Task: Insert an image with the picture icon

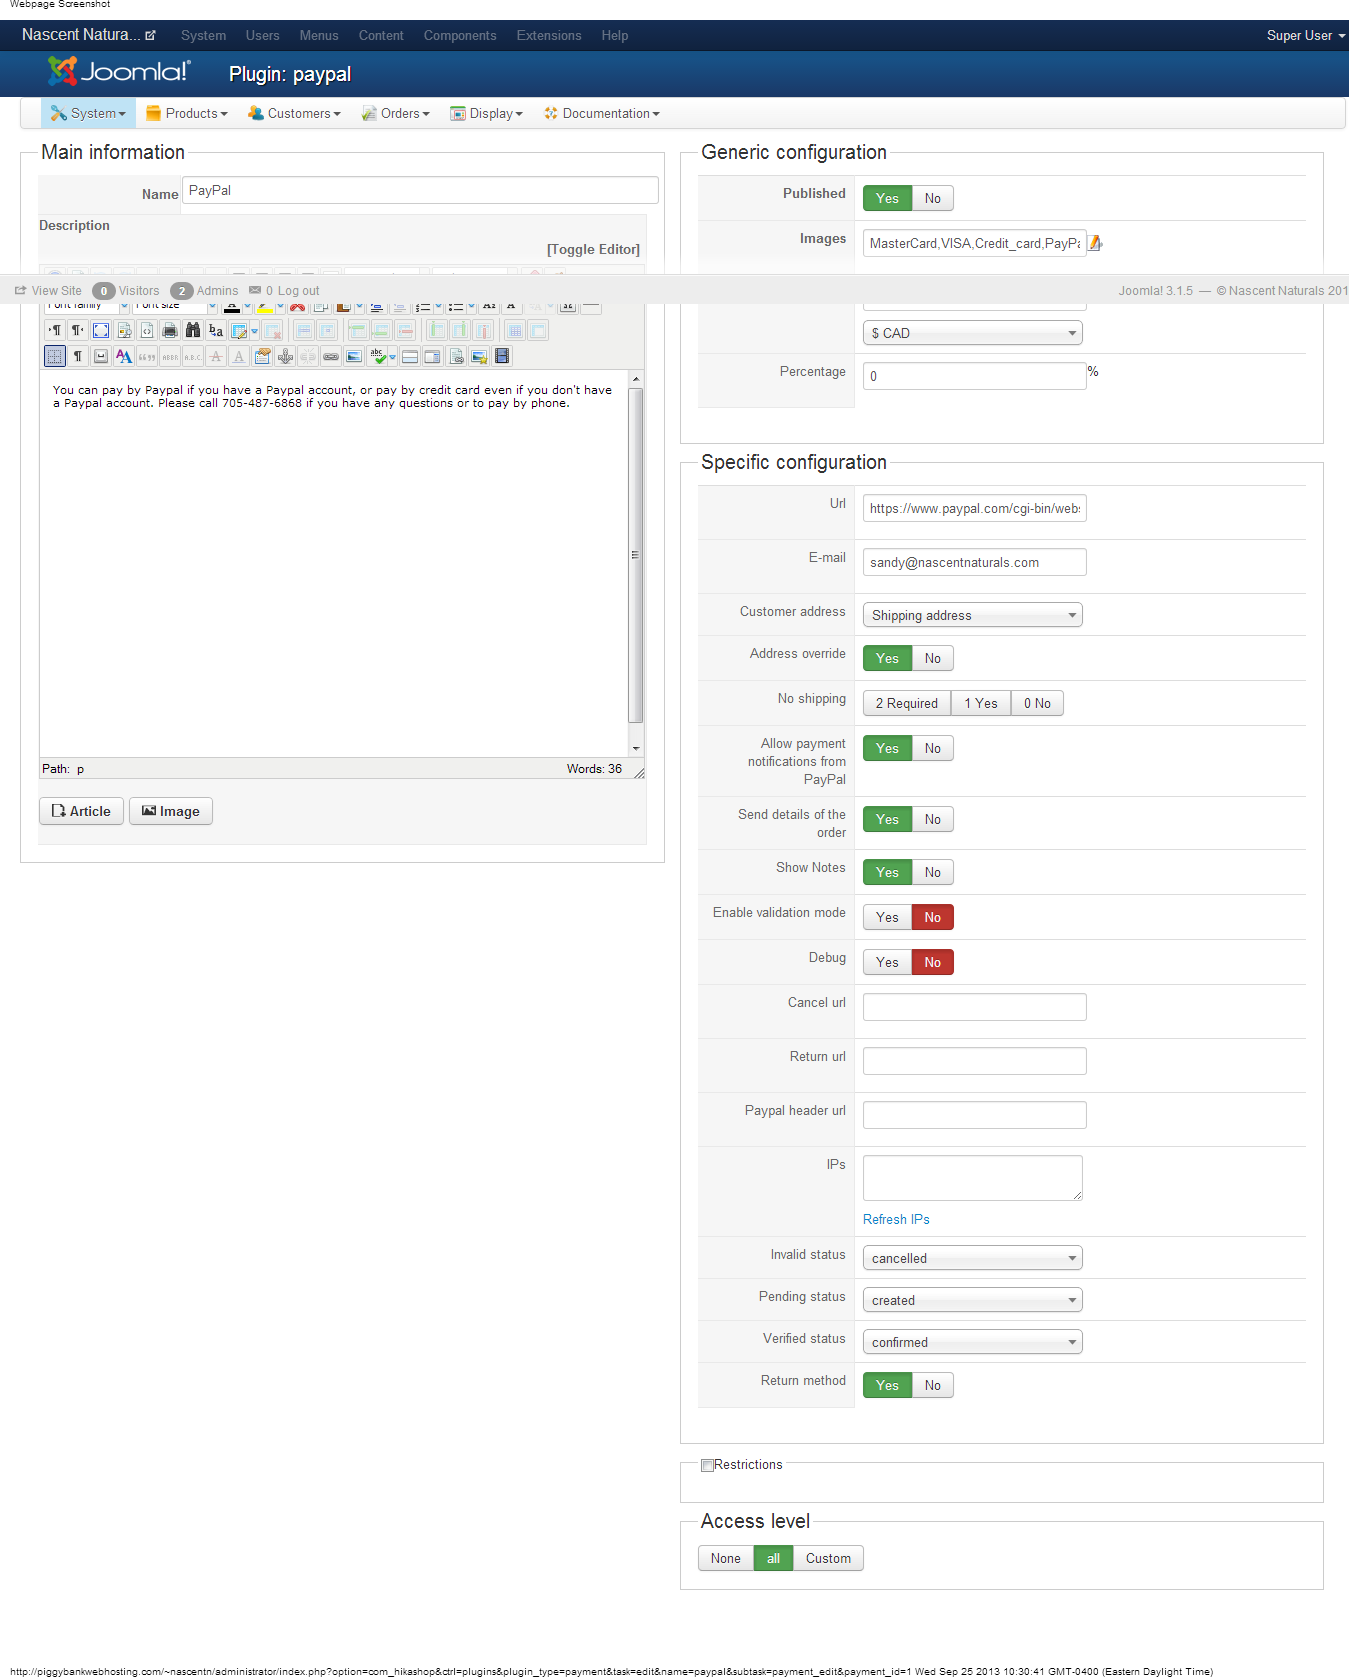Action: (x=354, y=356)
